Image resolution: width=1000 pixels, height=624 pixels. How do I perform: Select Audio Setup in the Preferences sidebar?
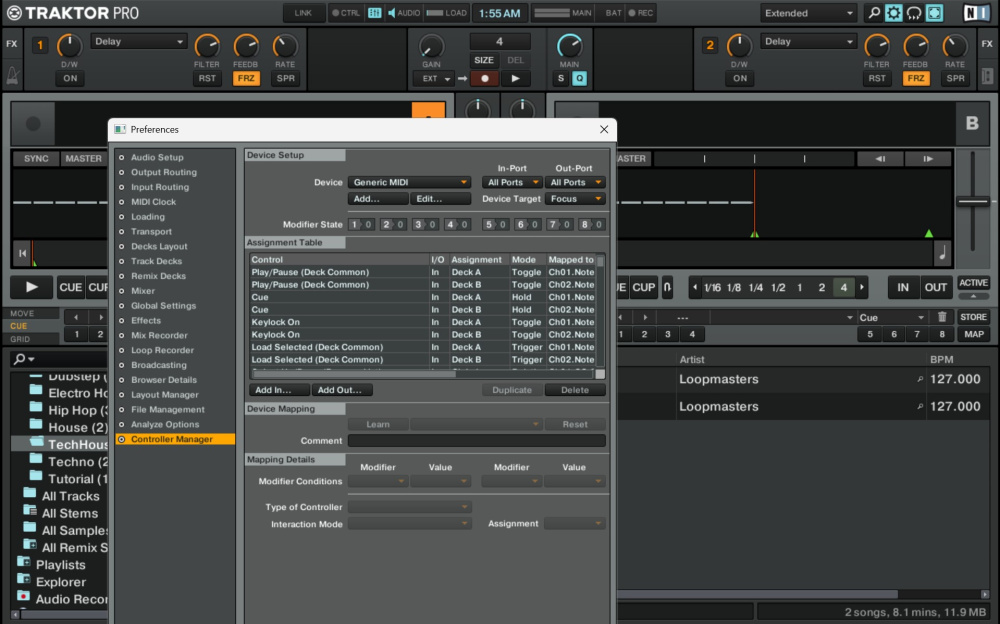(x=157, y=158)
